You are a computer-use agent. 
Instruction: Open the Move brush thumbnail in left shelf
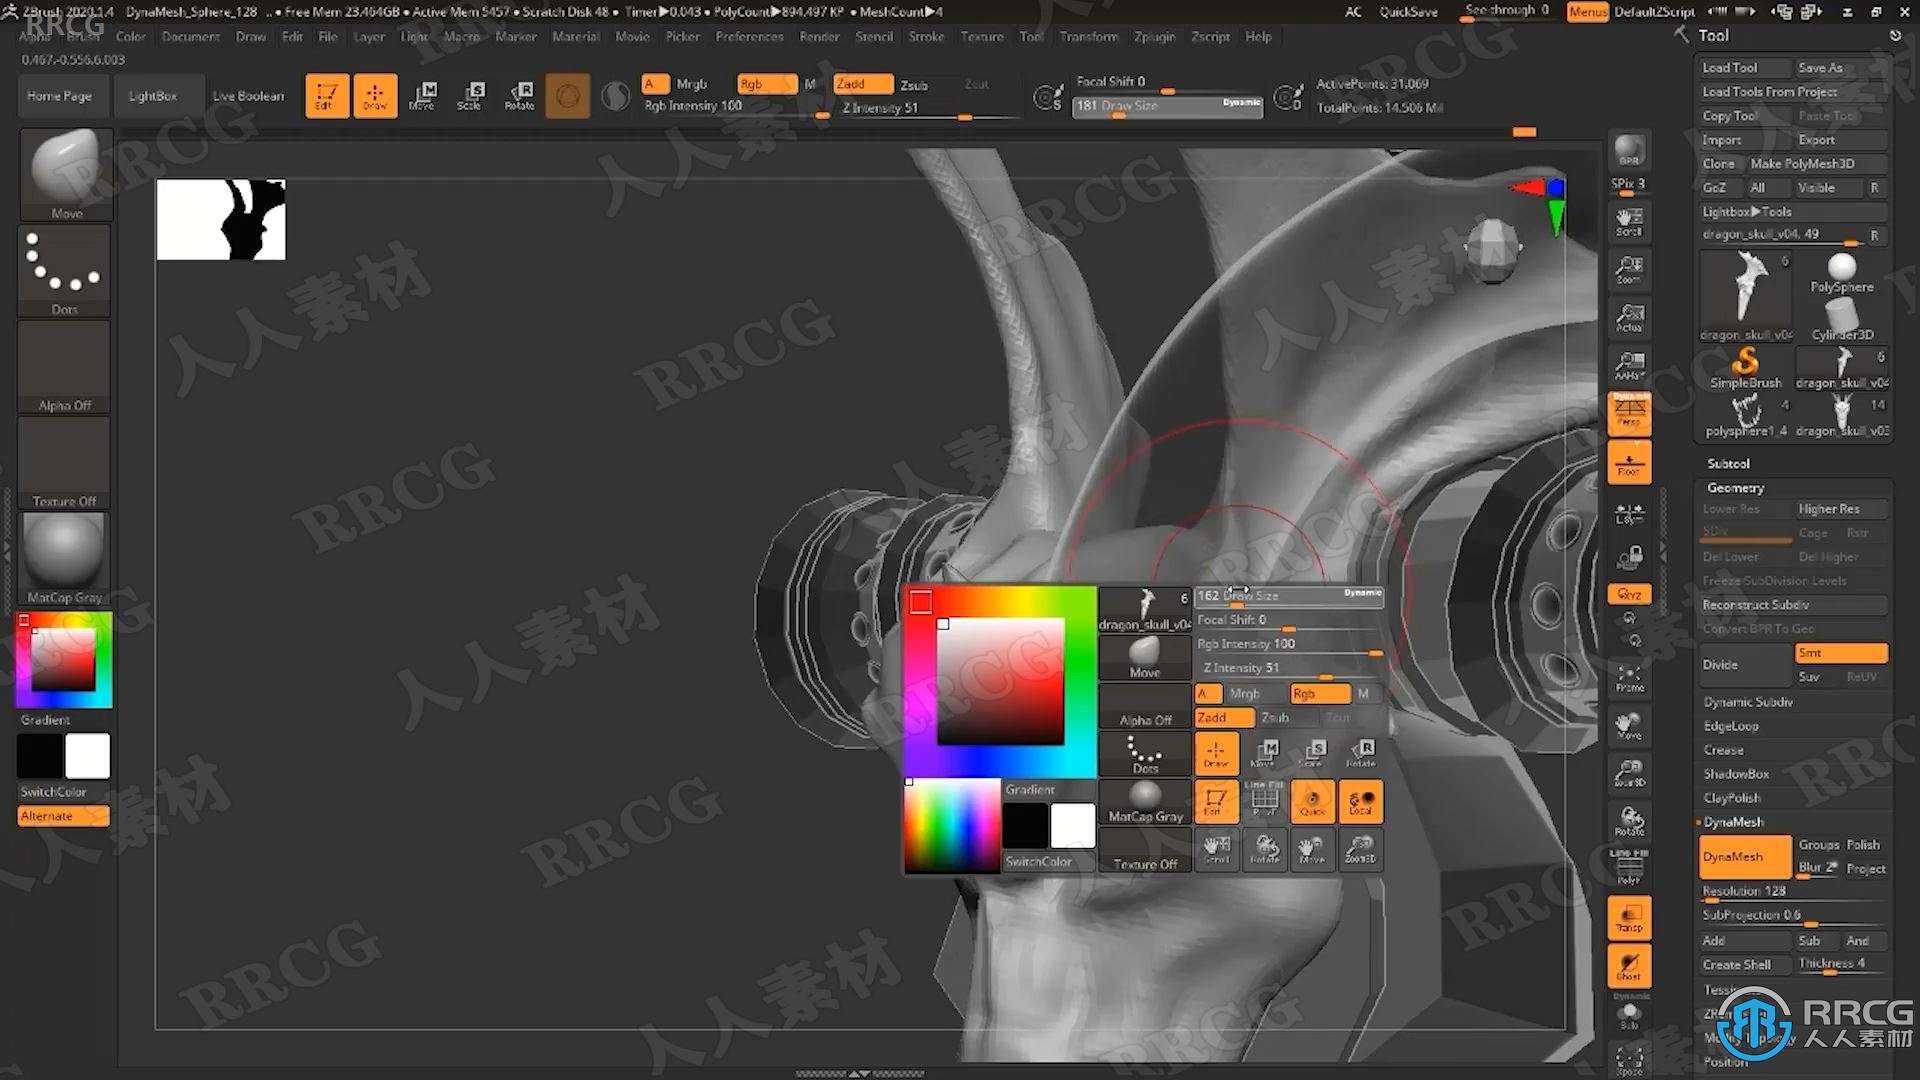[66, 174]
